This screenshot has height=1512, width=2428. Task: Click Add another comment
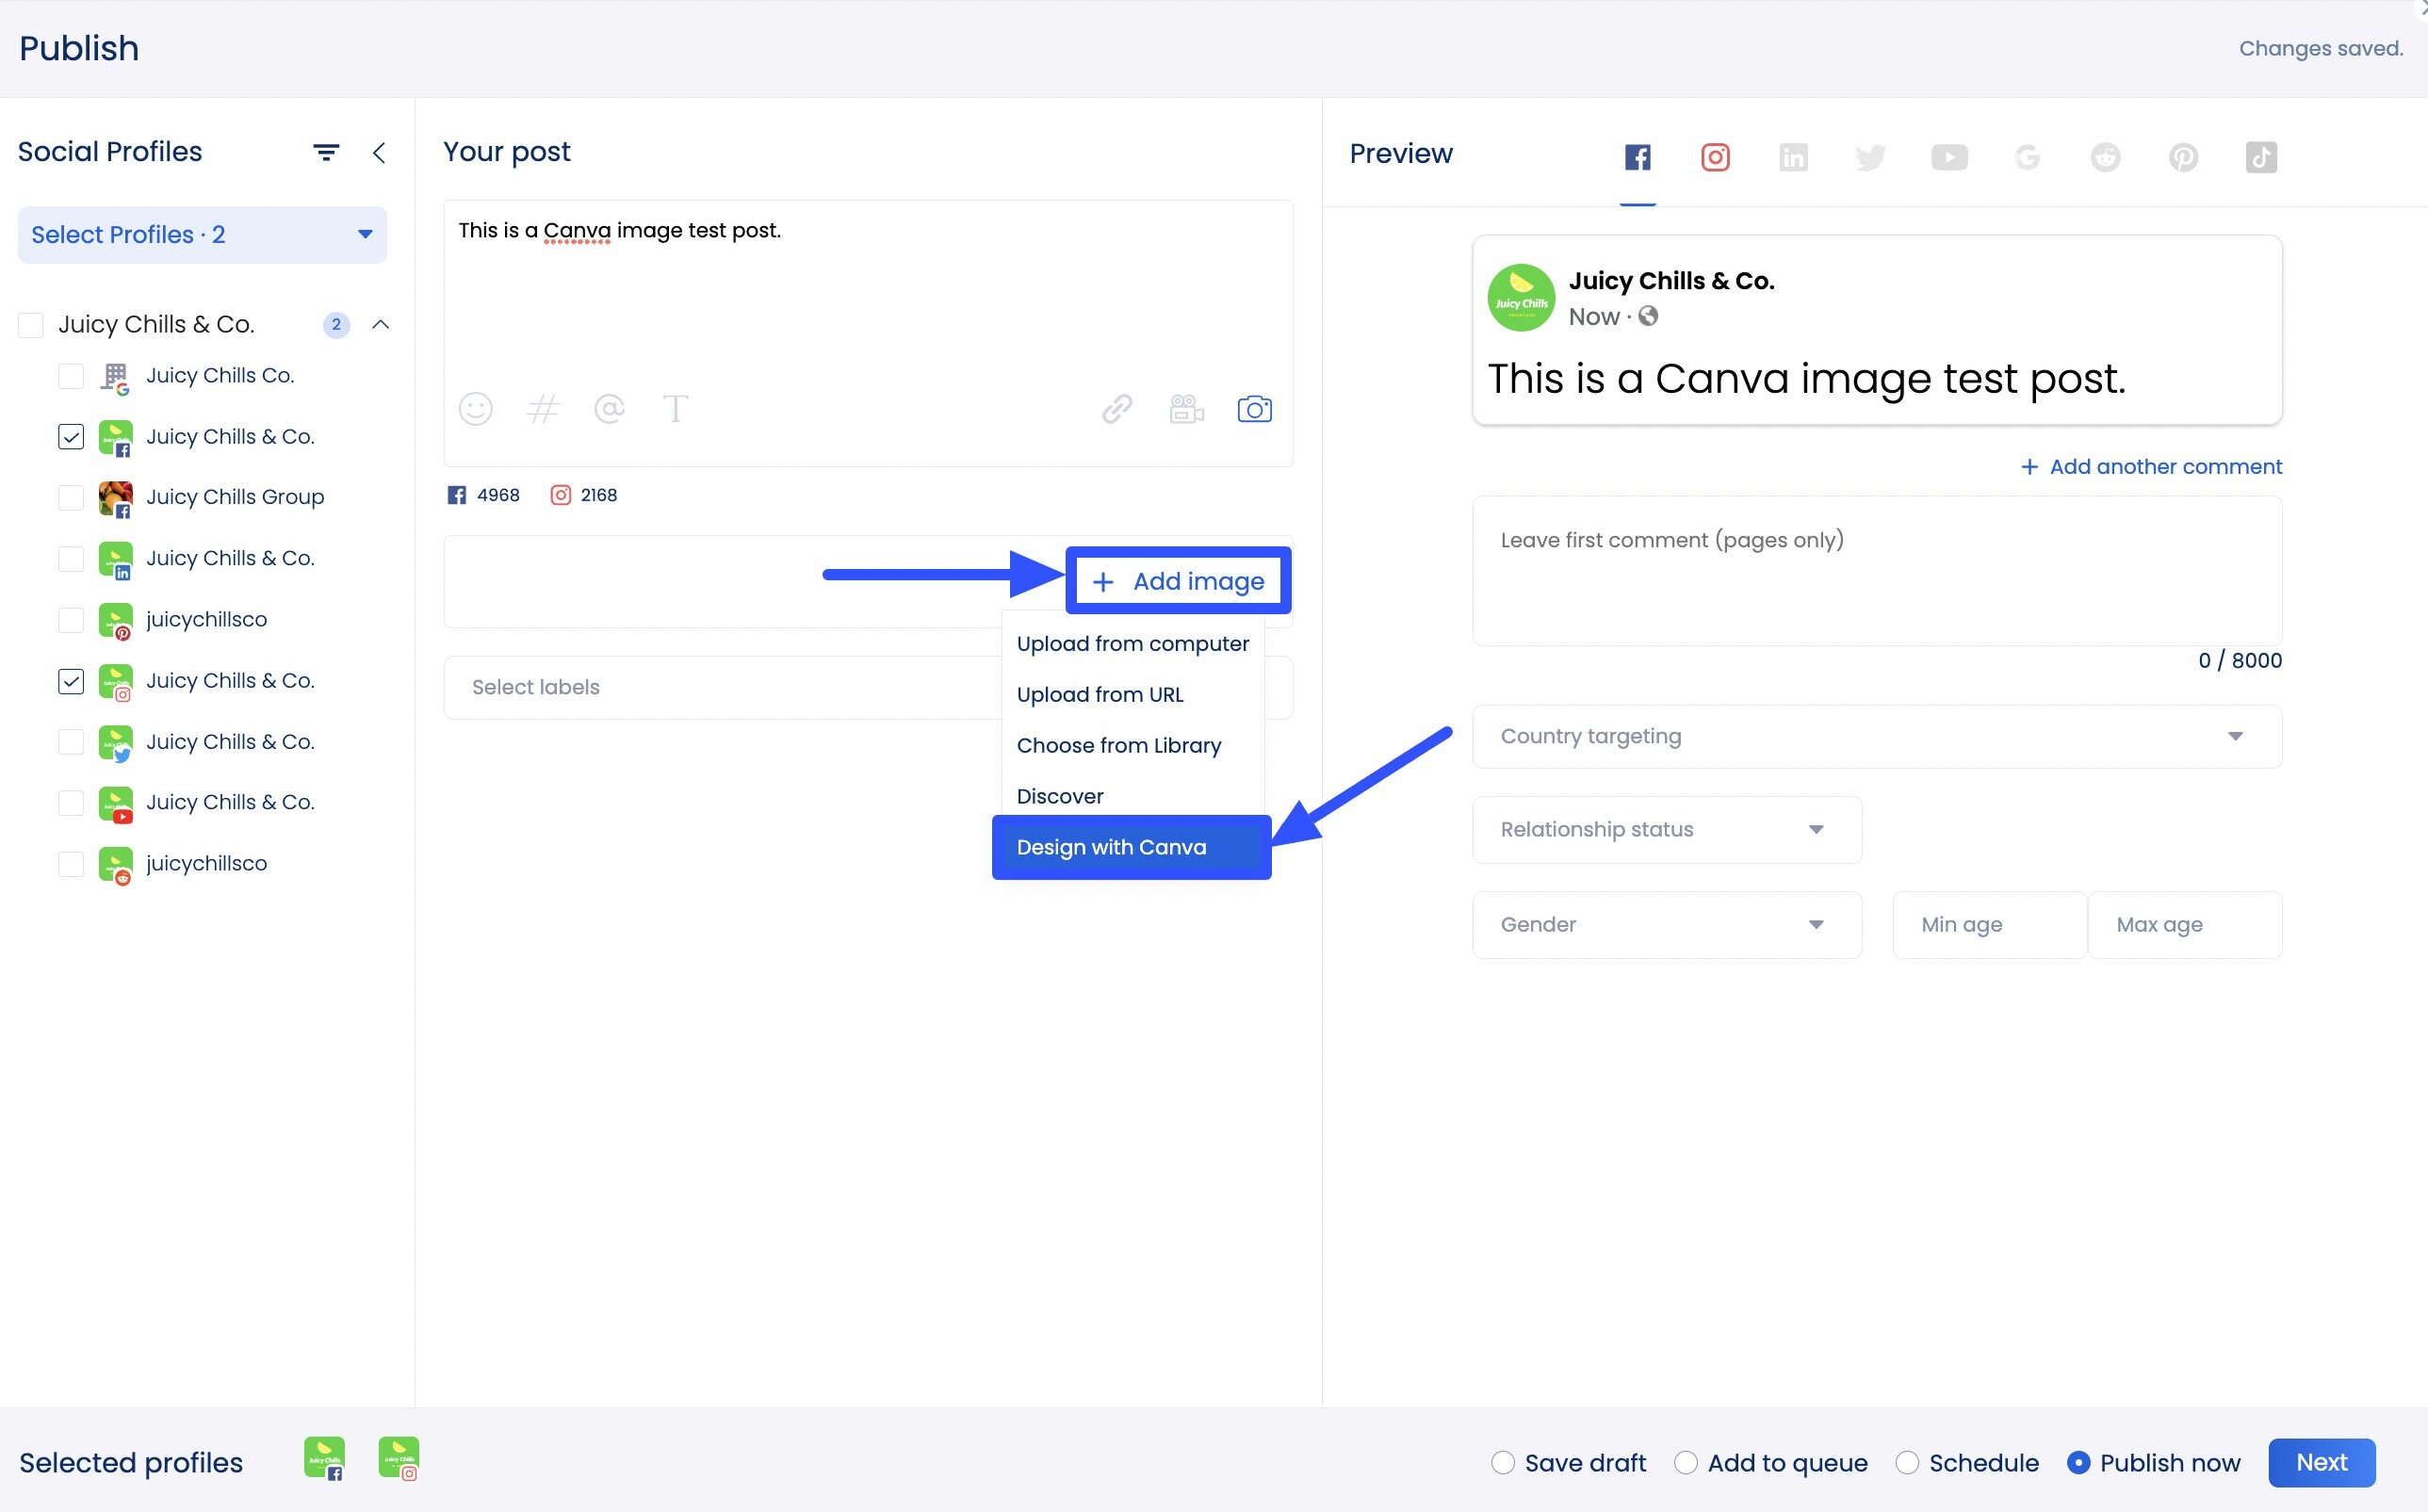[2150, 466]
